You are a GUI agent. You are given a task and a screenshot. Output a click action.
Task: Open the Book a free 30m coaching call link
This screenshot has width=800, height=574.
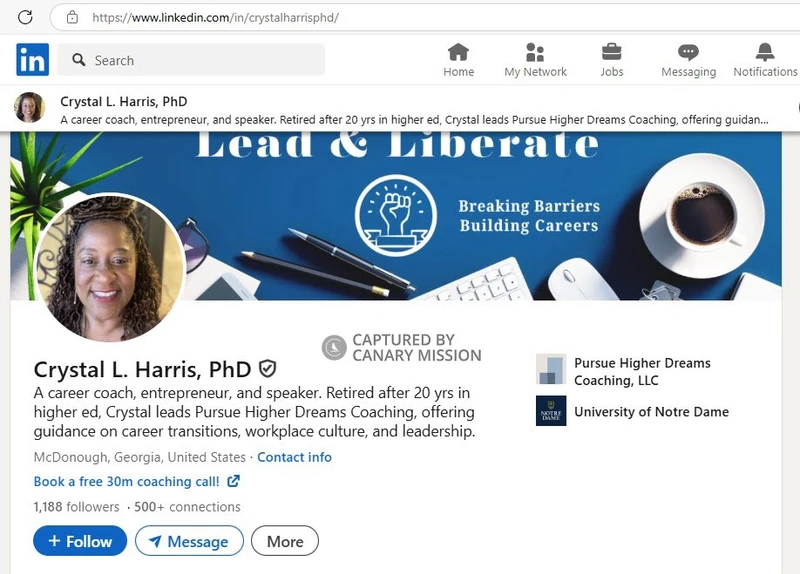point(127,482)
